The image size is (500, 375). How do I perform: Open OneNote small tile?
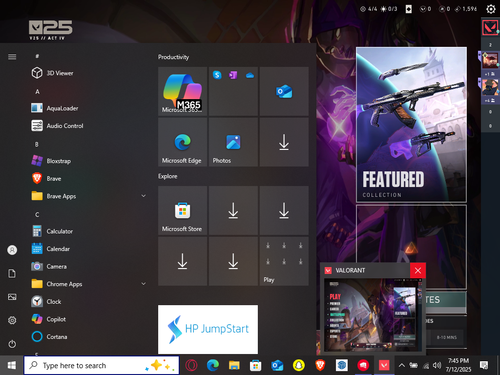coord(233,75)
